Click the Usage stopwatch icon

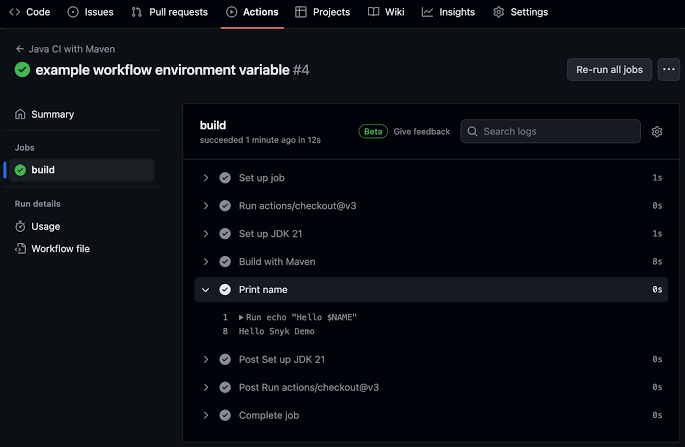tap(20, 226)
